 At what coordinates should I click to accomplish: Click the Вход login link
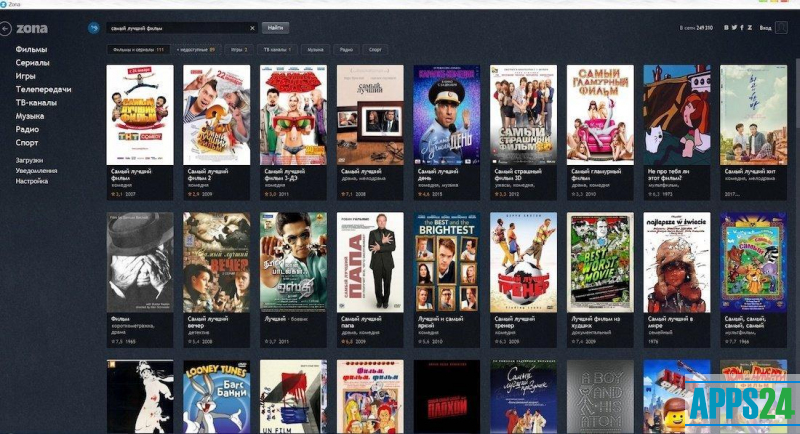[765, 28]
